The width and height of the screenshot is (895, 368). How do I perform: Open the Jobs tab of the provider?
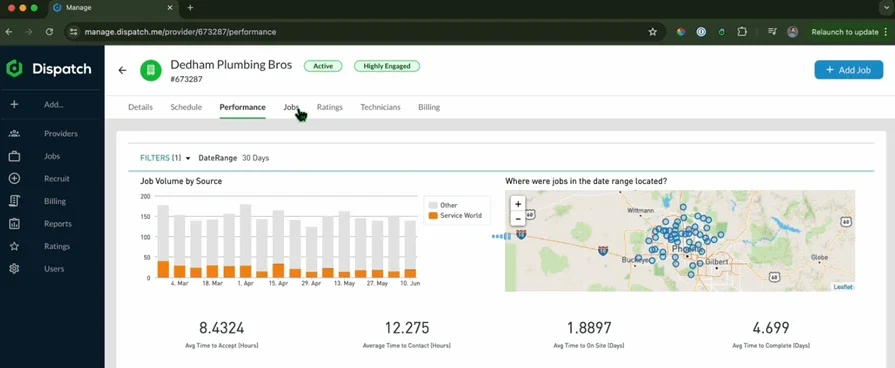[x=291, y=107]
